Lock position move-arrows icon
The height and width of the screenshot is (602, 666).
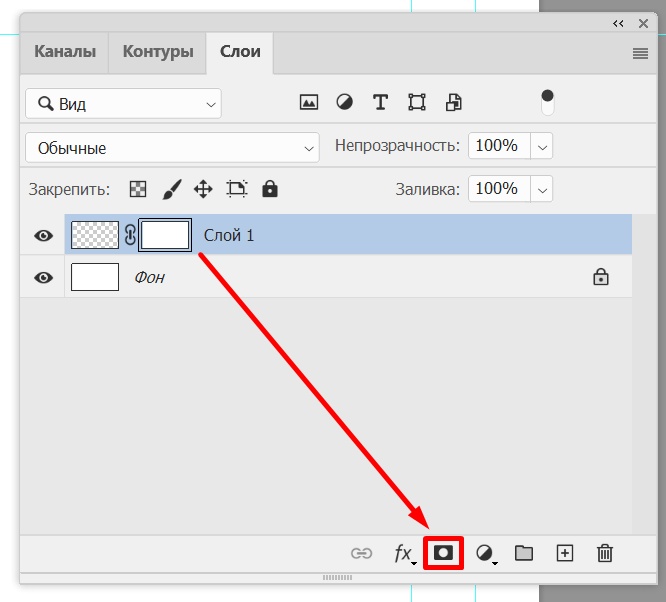point(203,189)
